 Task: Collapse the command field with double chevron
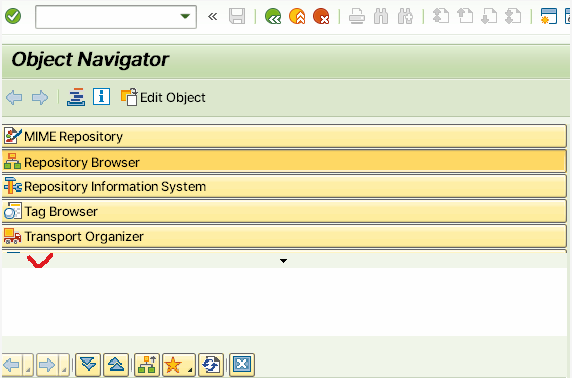tap(212, 16)
